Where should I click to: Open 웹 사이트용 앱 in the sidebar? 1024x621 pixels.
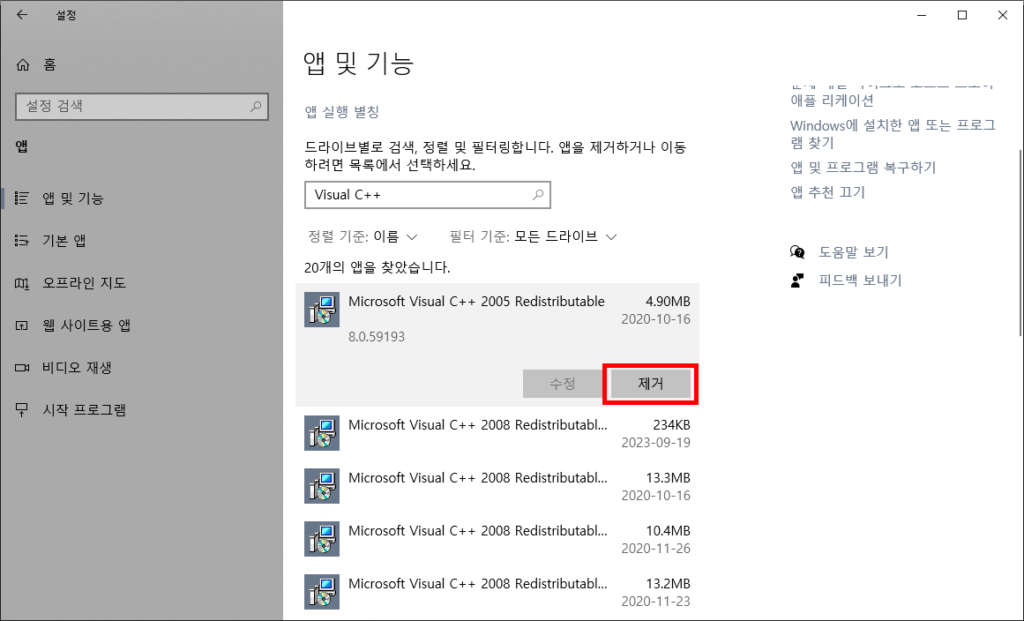[x=86, y=325]
